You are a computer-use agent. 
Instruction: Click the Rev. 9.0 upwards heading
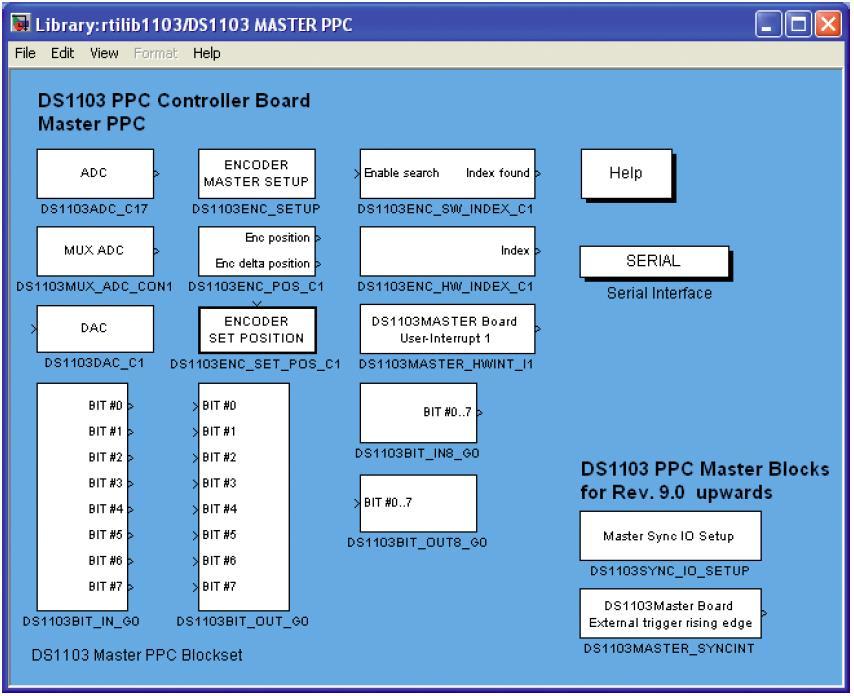(x=676, y=492)
